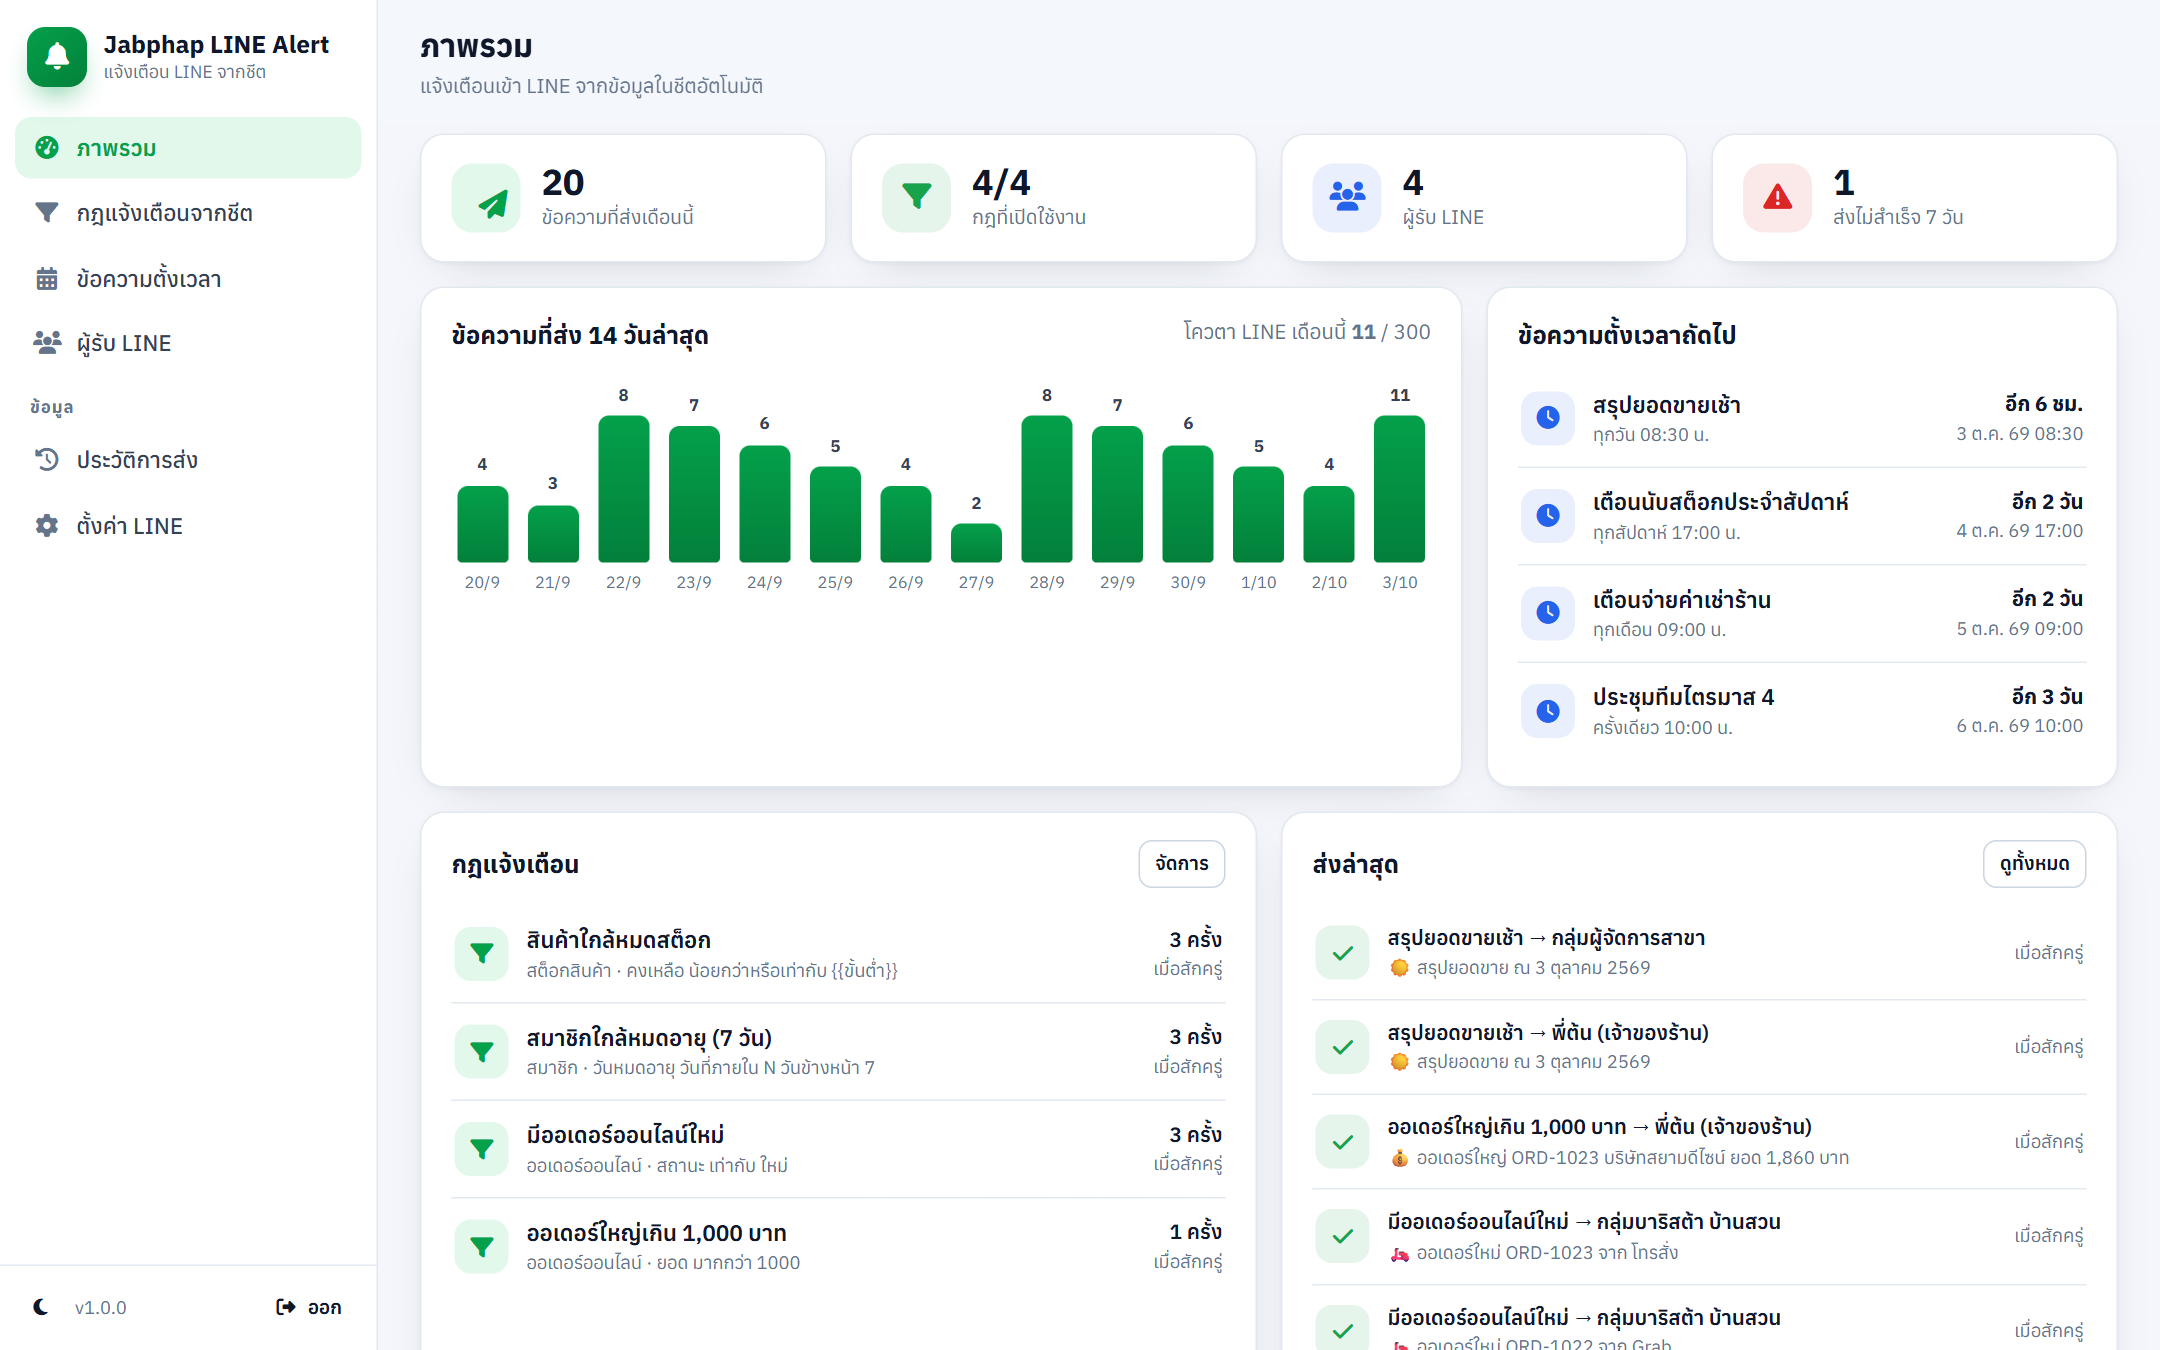The height and width of the screenshot is (1350, 2160).
Task: Click the อีก 6 ชม. countdown text
Action: [2044, 404]
